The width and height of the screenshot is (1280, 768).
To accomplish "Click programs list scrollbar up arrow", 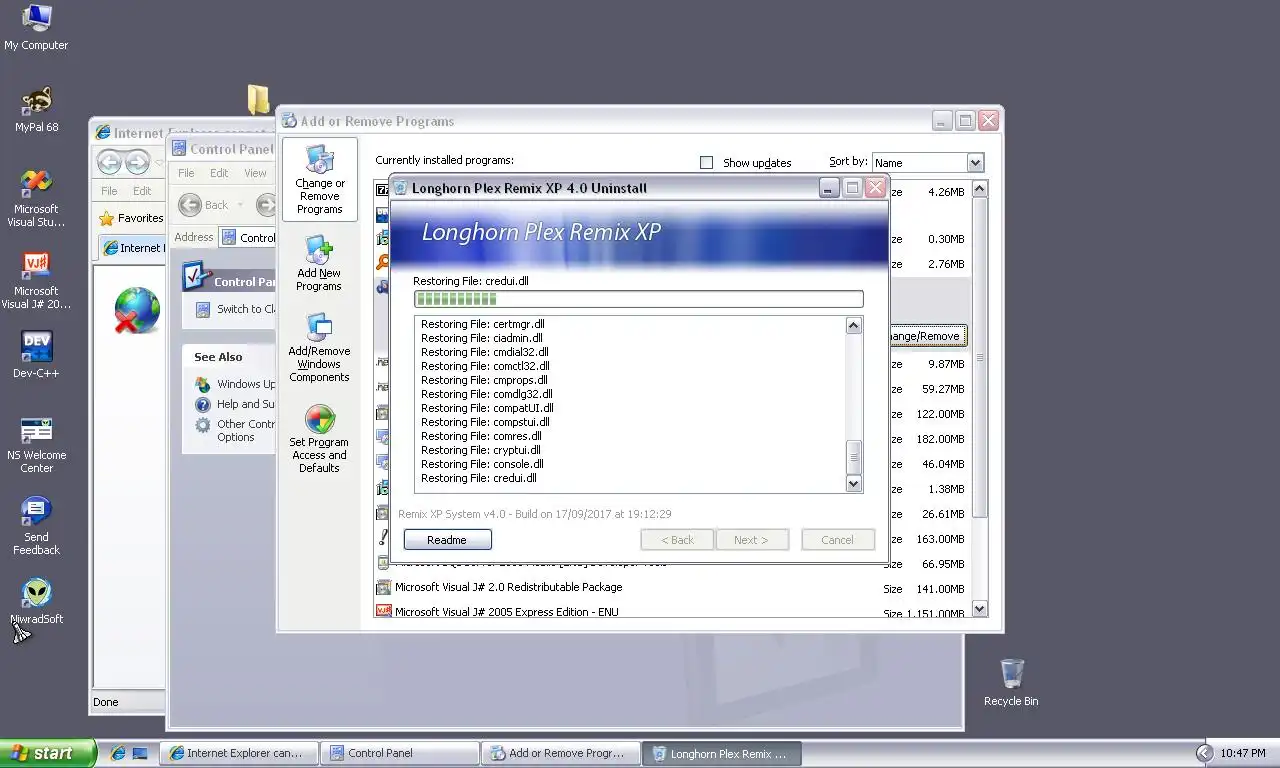I will point(979,189).
